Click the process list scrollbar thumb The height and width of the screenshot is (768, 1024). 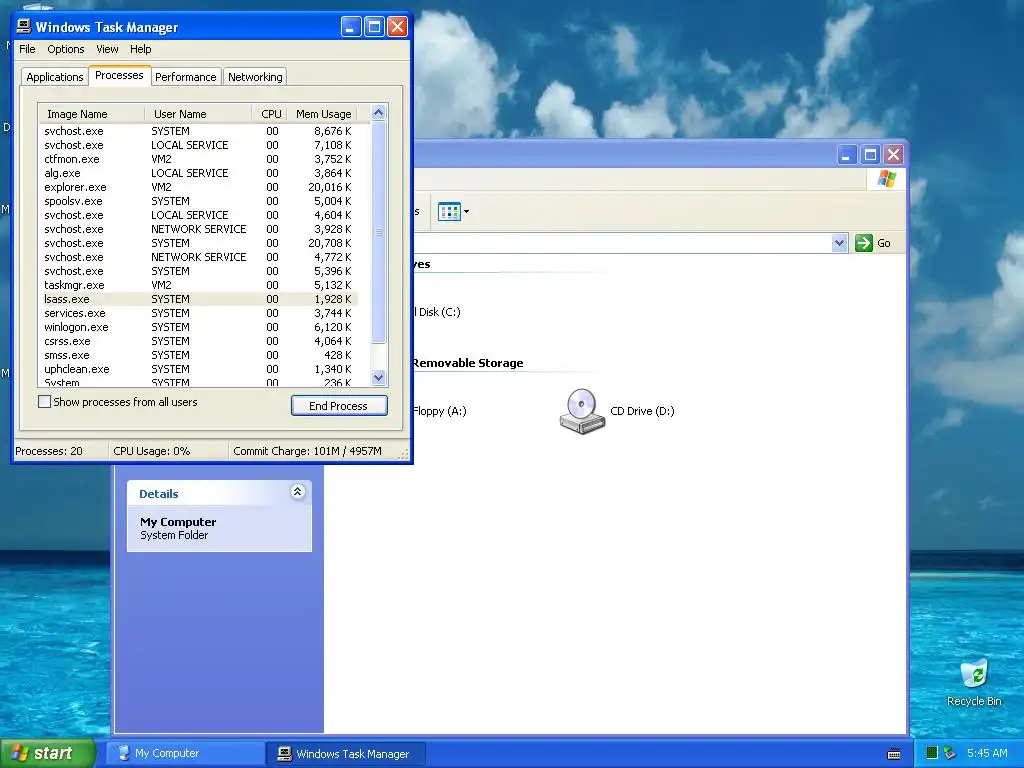378,232
